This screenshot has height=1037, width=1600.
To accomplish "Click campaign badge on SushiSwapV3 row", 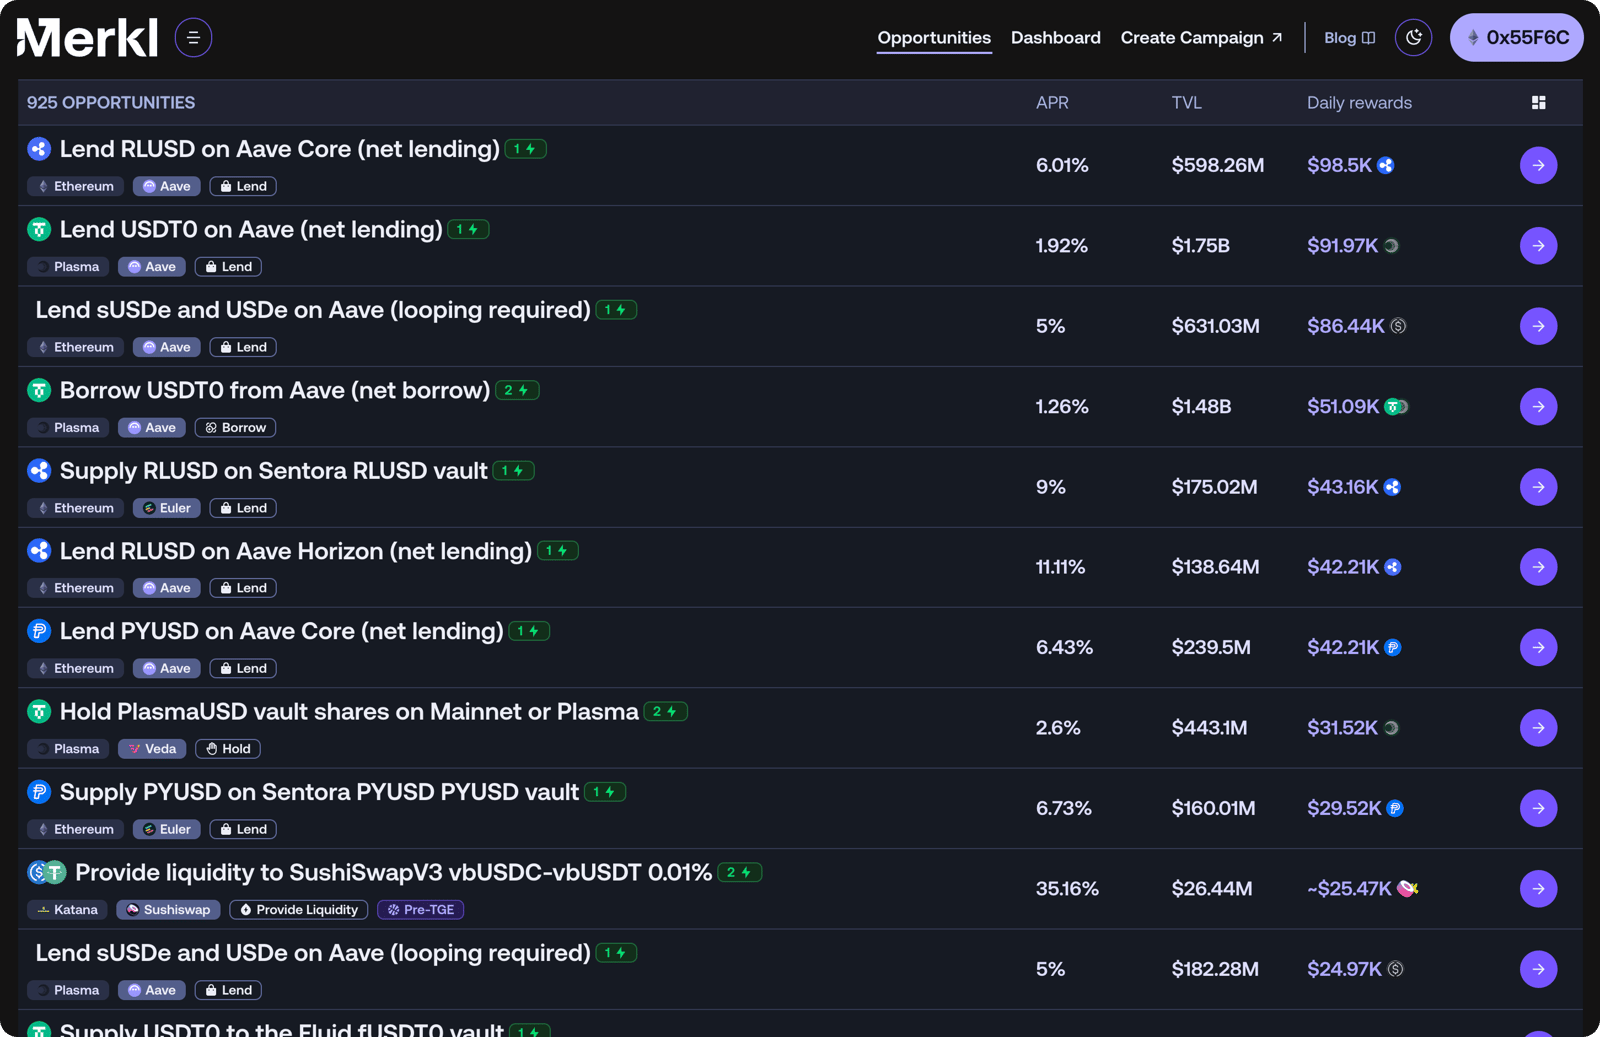I will tap(740, 873).
